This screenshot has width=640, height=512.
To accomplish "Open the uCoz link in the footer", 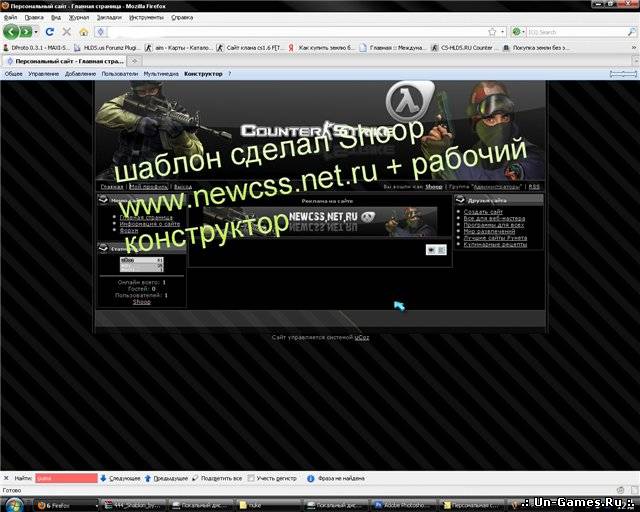I will click(x=362, y=338).
